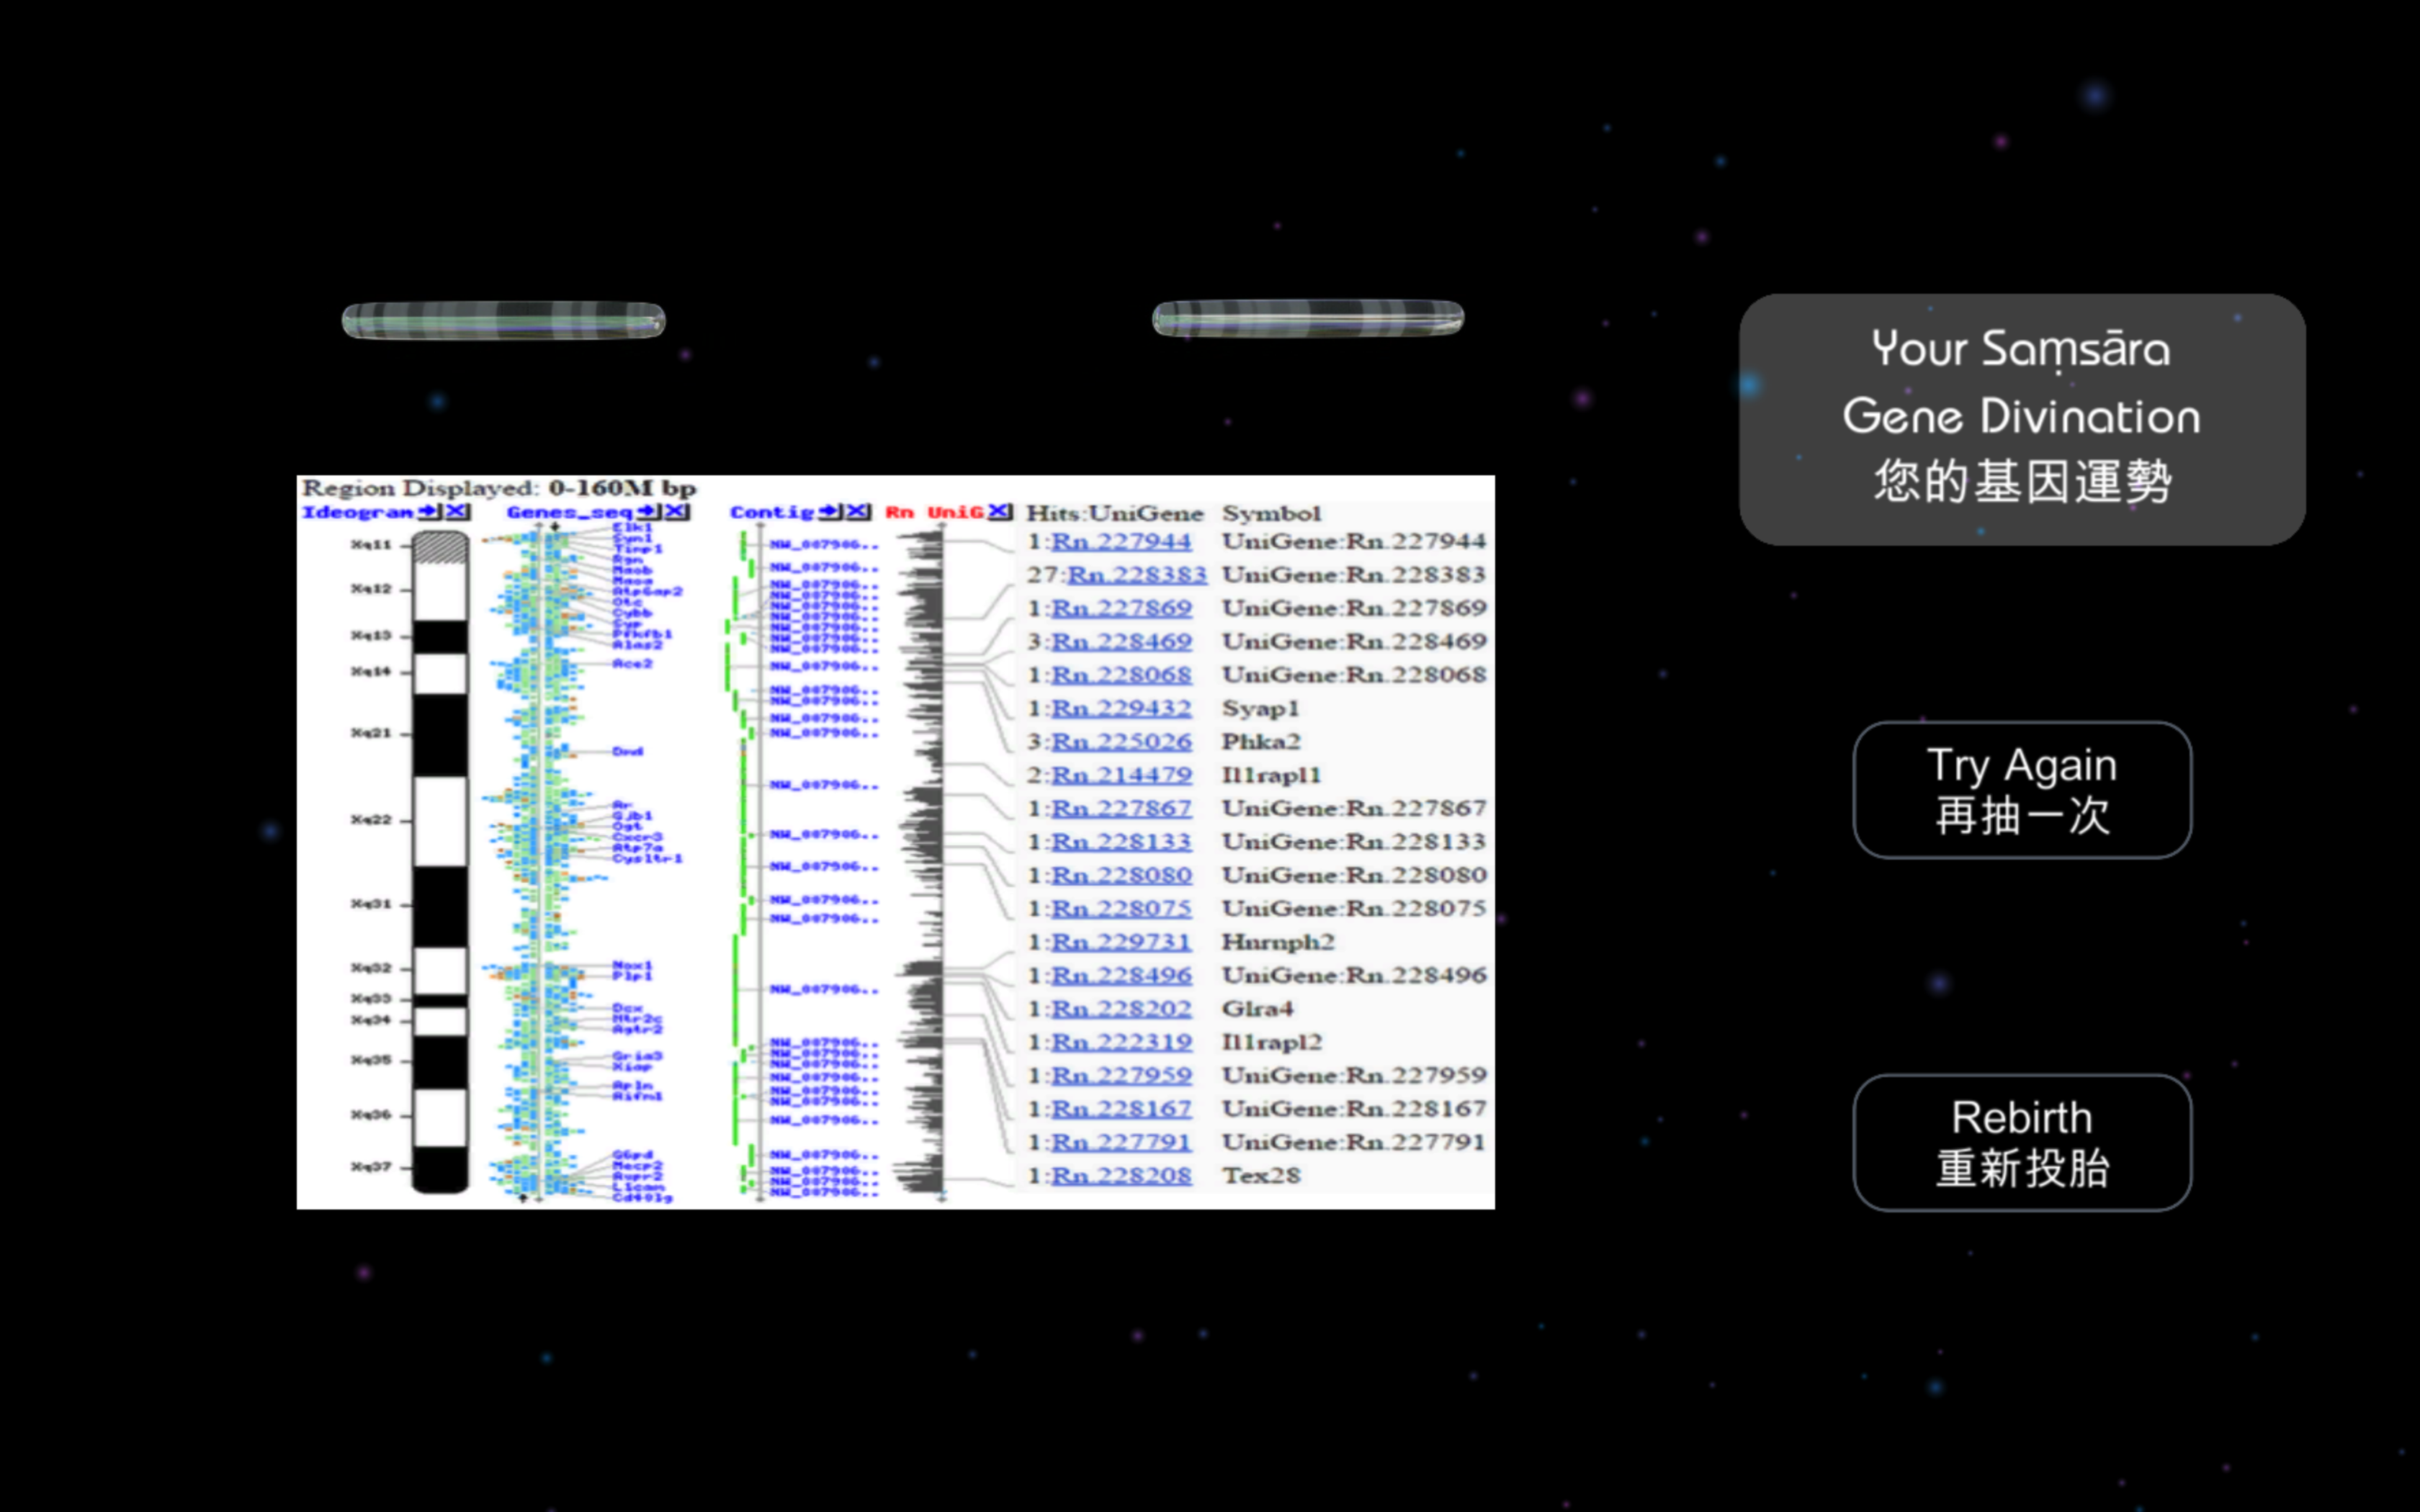Click the Ideogram column arrow icon
This screenshot has width=2420, height=1512.
[x=429, y=512]
